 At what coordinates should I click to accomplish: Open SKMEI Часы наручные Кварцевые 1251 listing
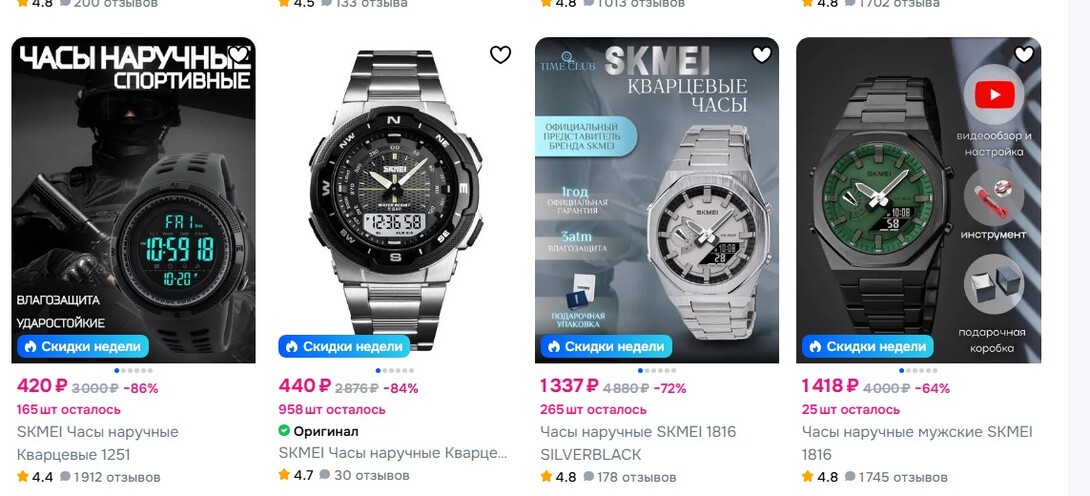coord(98,443)
